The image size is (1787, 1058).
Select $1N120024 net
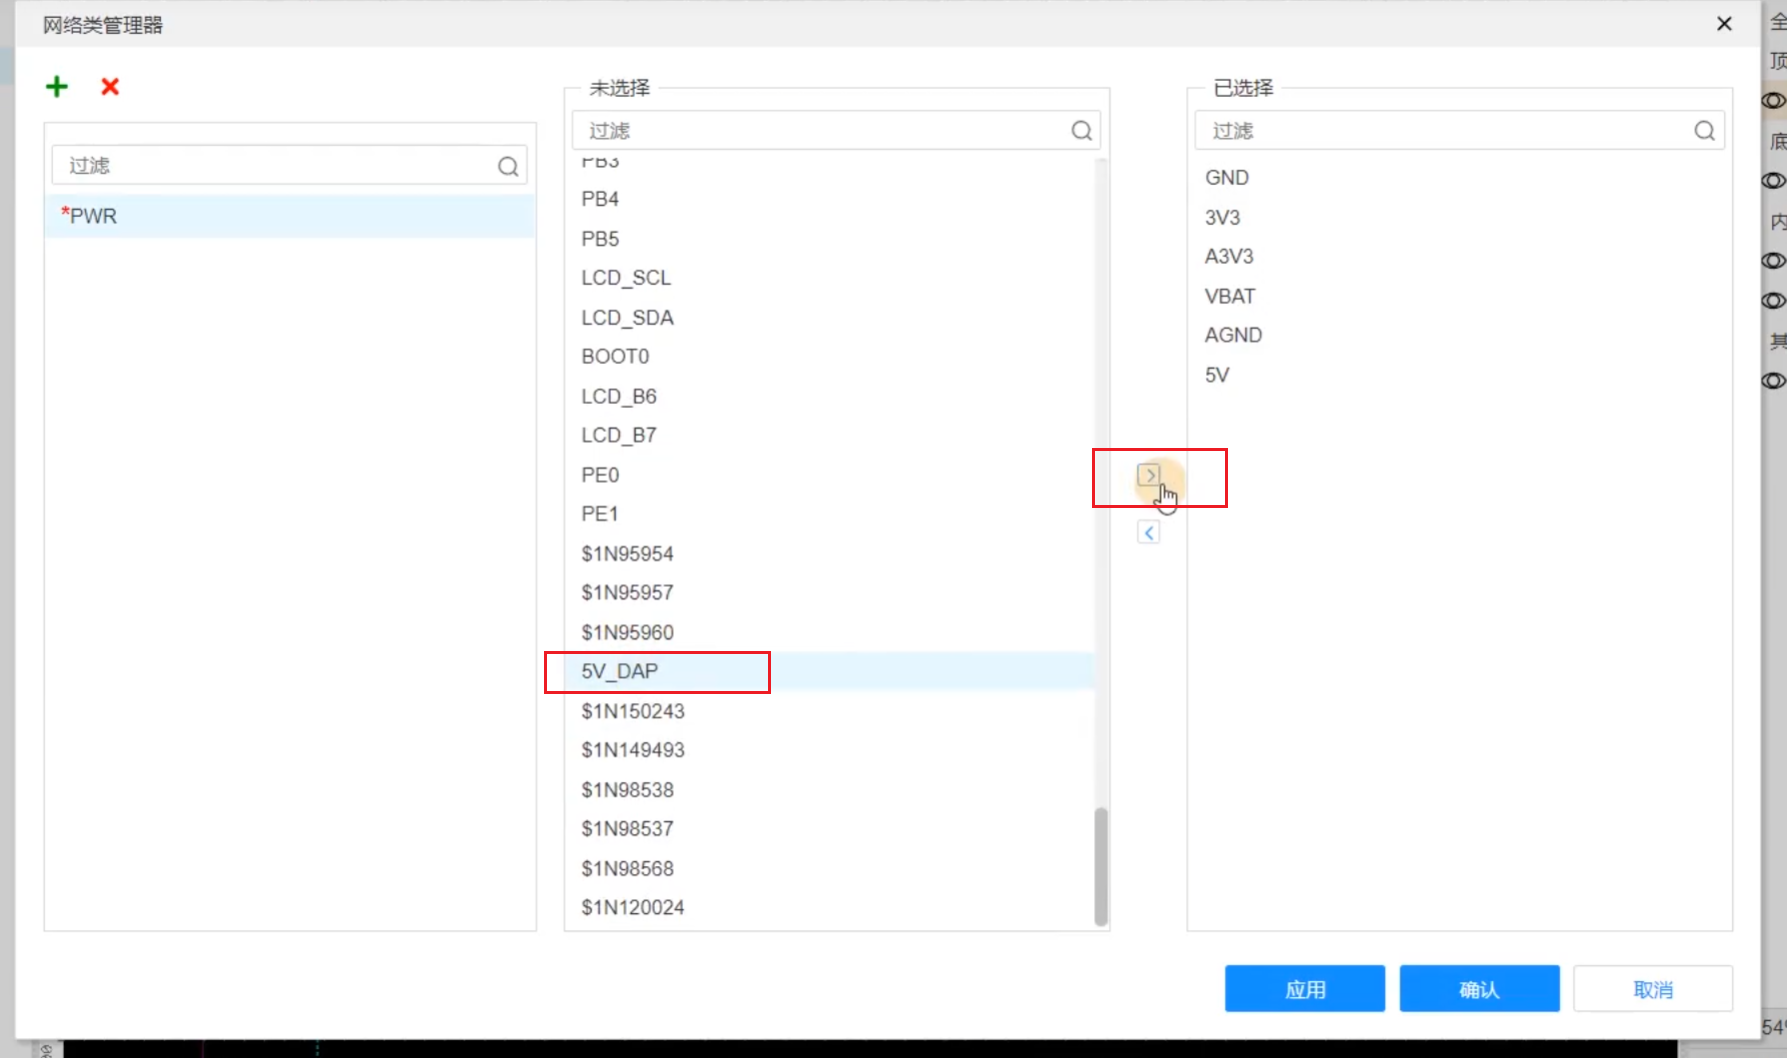click(x=830, y=908)
